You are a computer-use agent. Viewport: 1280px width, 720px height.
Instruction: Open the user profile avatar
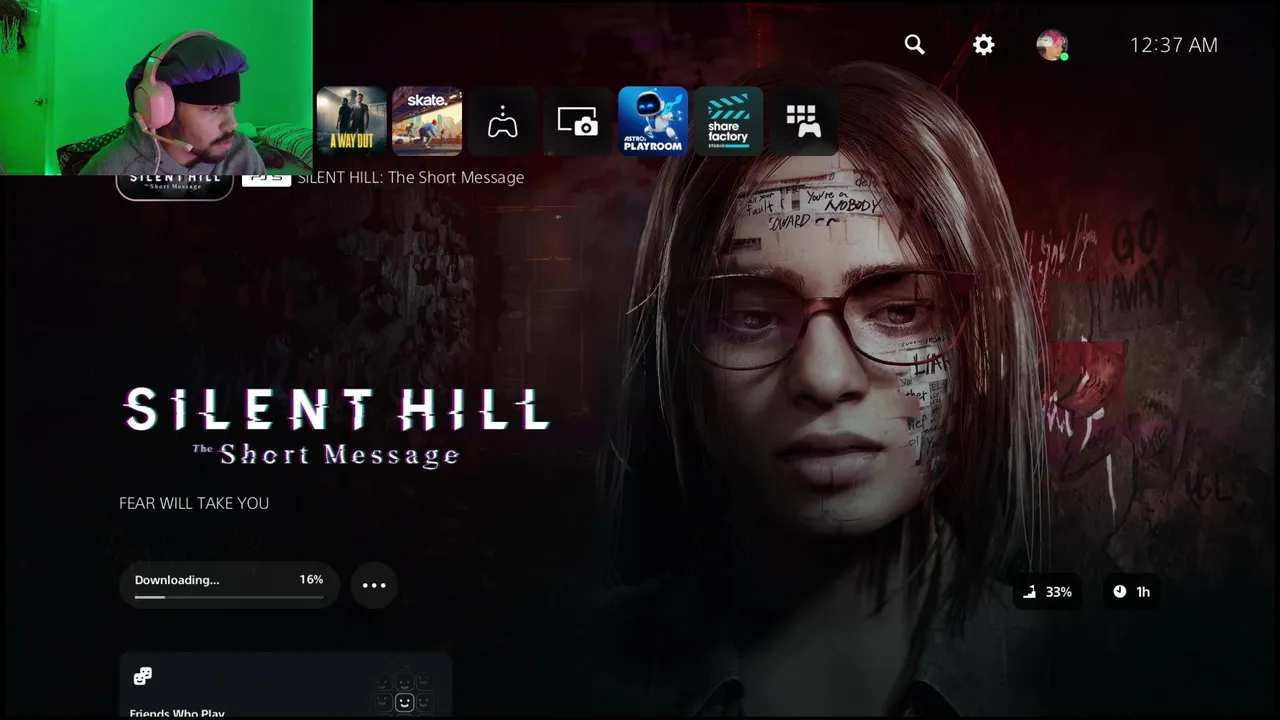point(1052,45)
